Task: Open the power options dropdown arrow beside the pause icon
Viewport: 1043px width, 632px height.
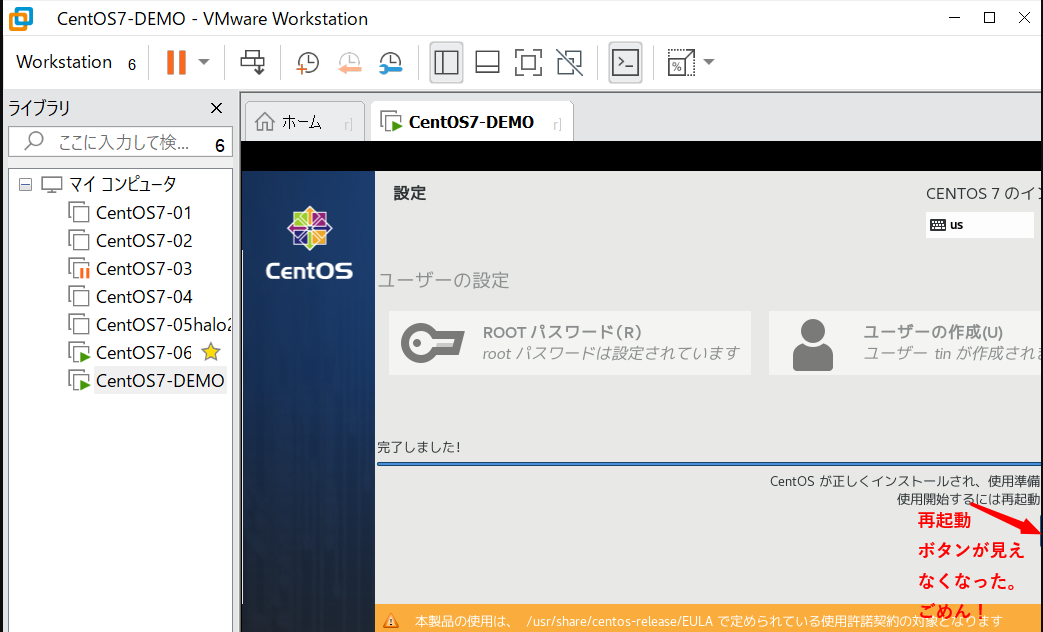Action: pyautogui.click(x=204, y=63)
